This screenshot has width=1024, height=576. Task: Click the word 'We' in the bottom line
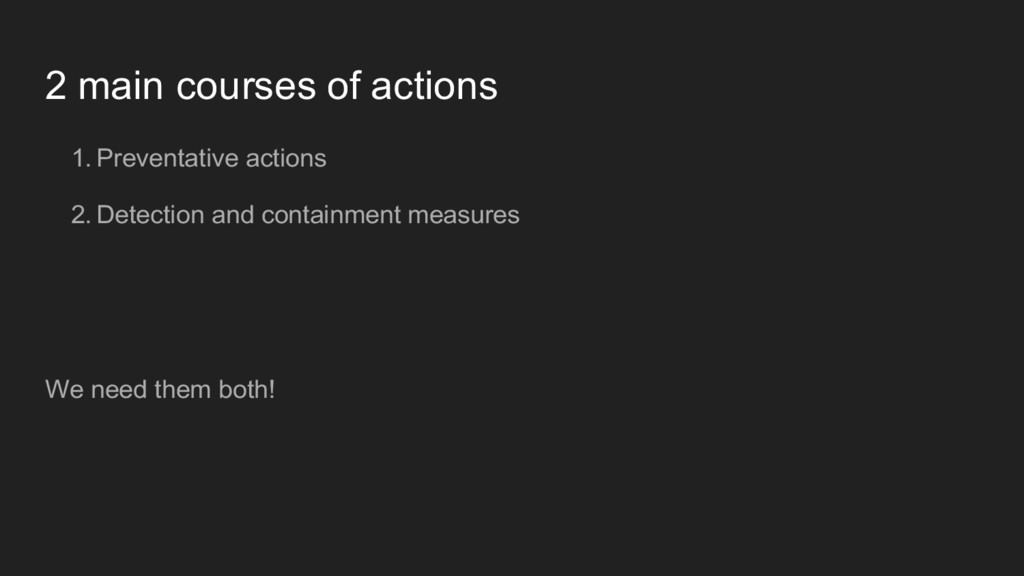coord(65,390)
